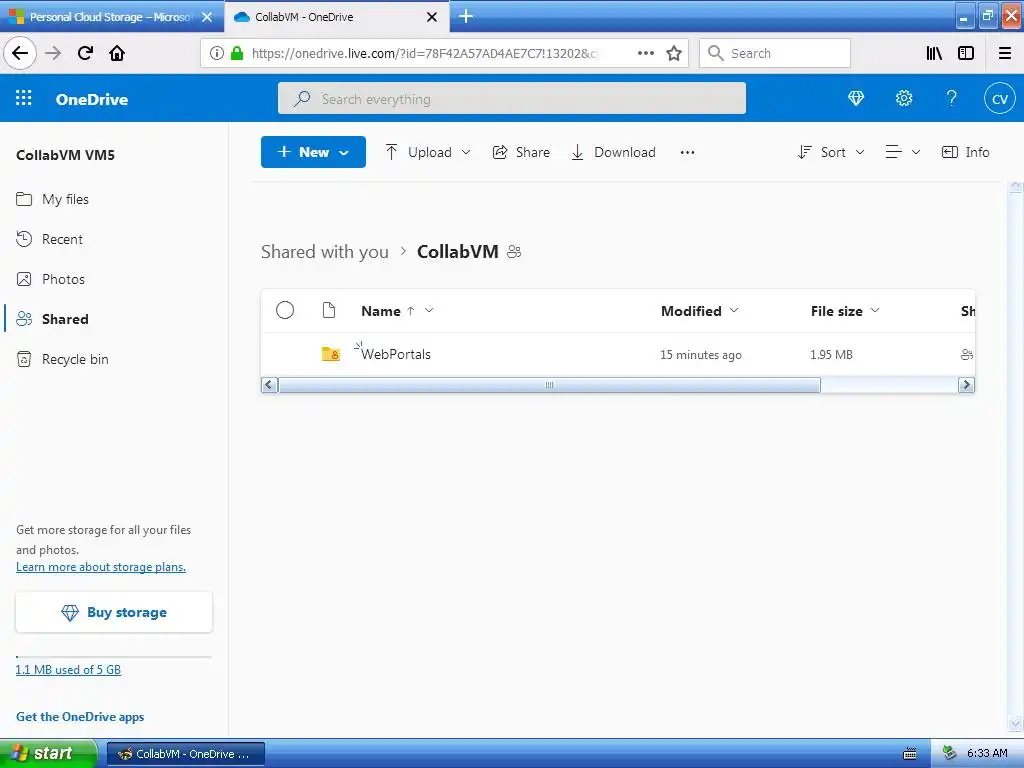Open the Firefox hamburger menu
The width and height of the screenshot is (1024, 768).
click(x=1005, y=53)
